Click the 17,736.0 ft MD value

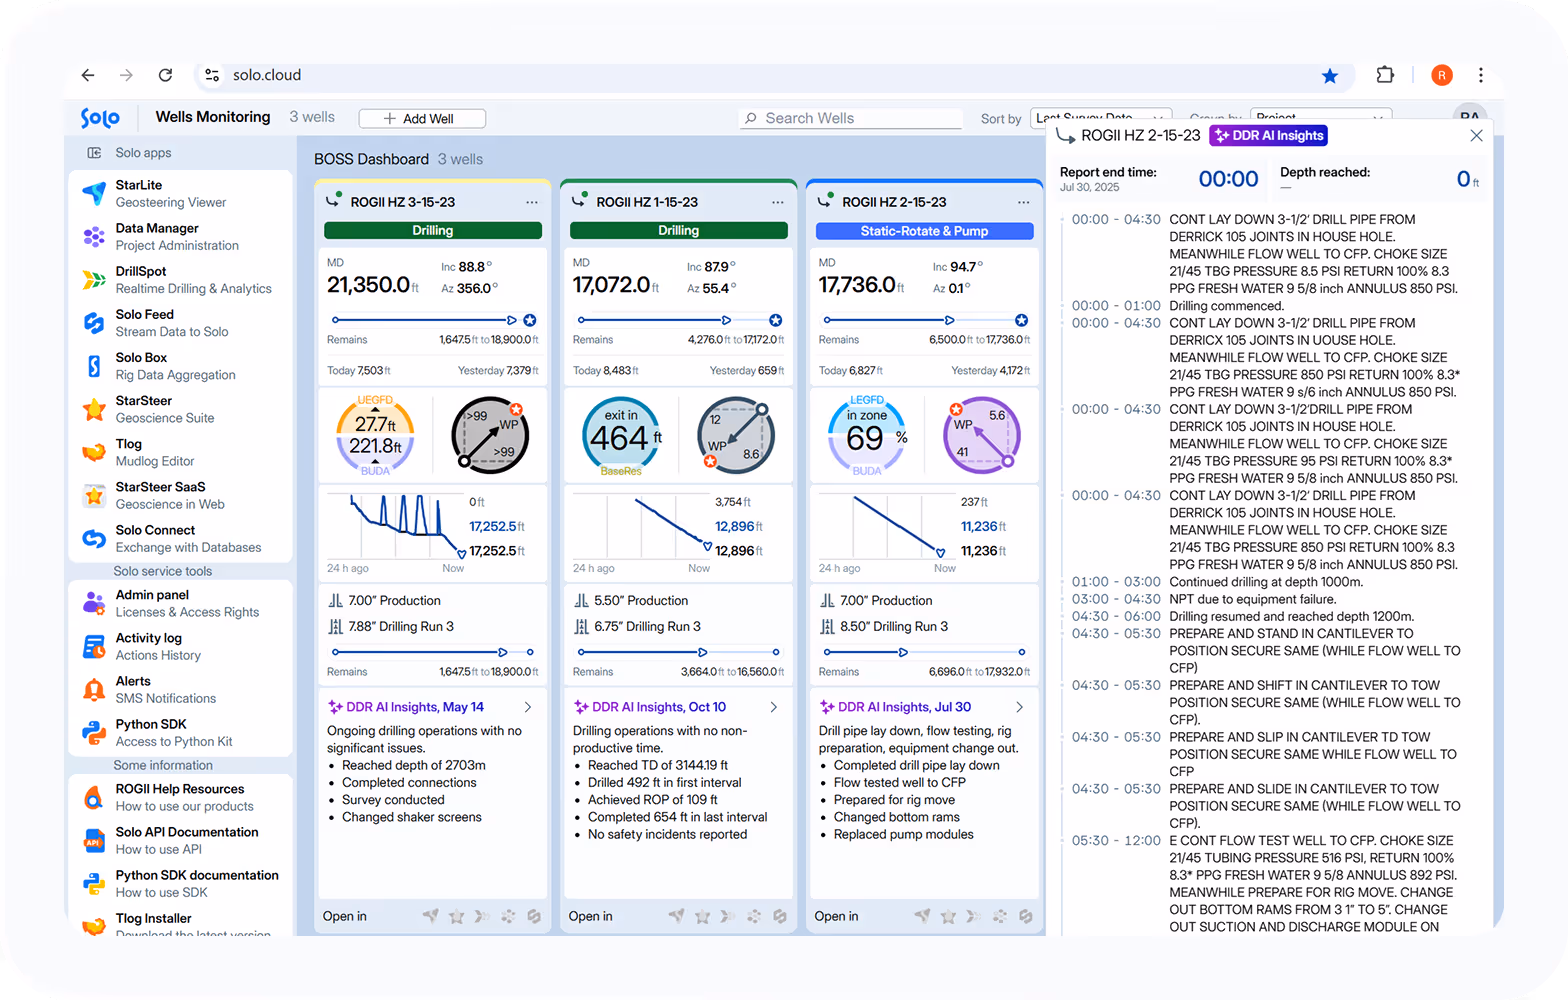click(x=862, y=285)
